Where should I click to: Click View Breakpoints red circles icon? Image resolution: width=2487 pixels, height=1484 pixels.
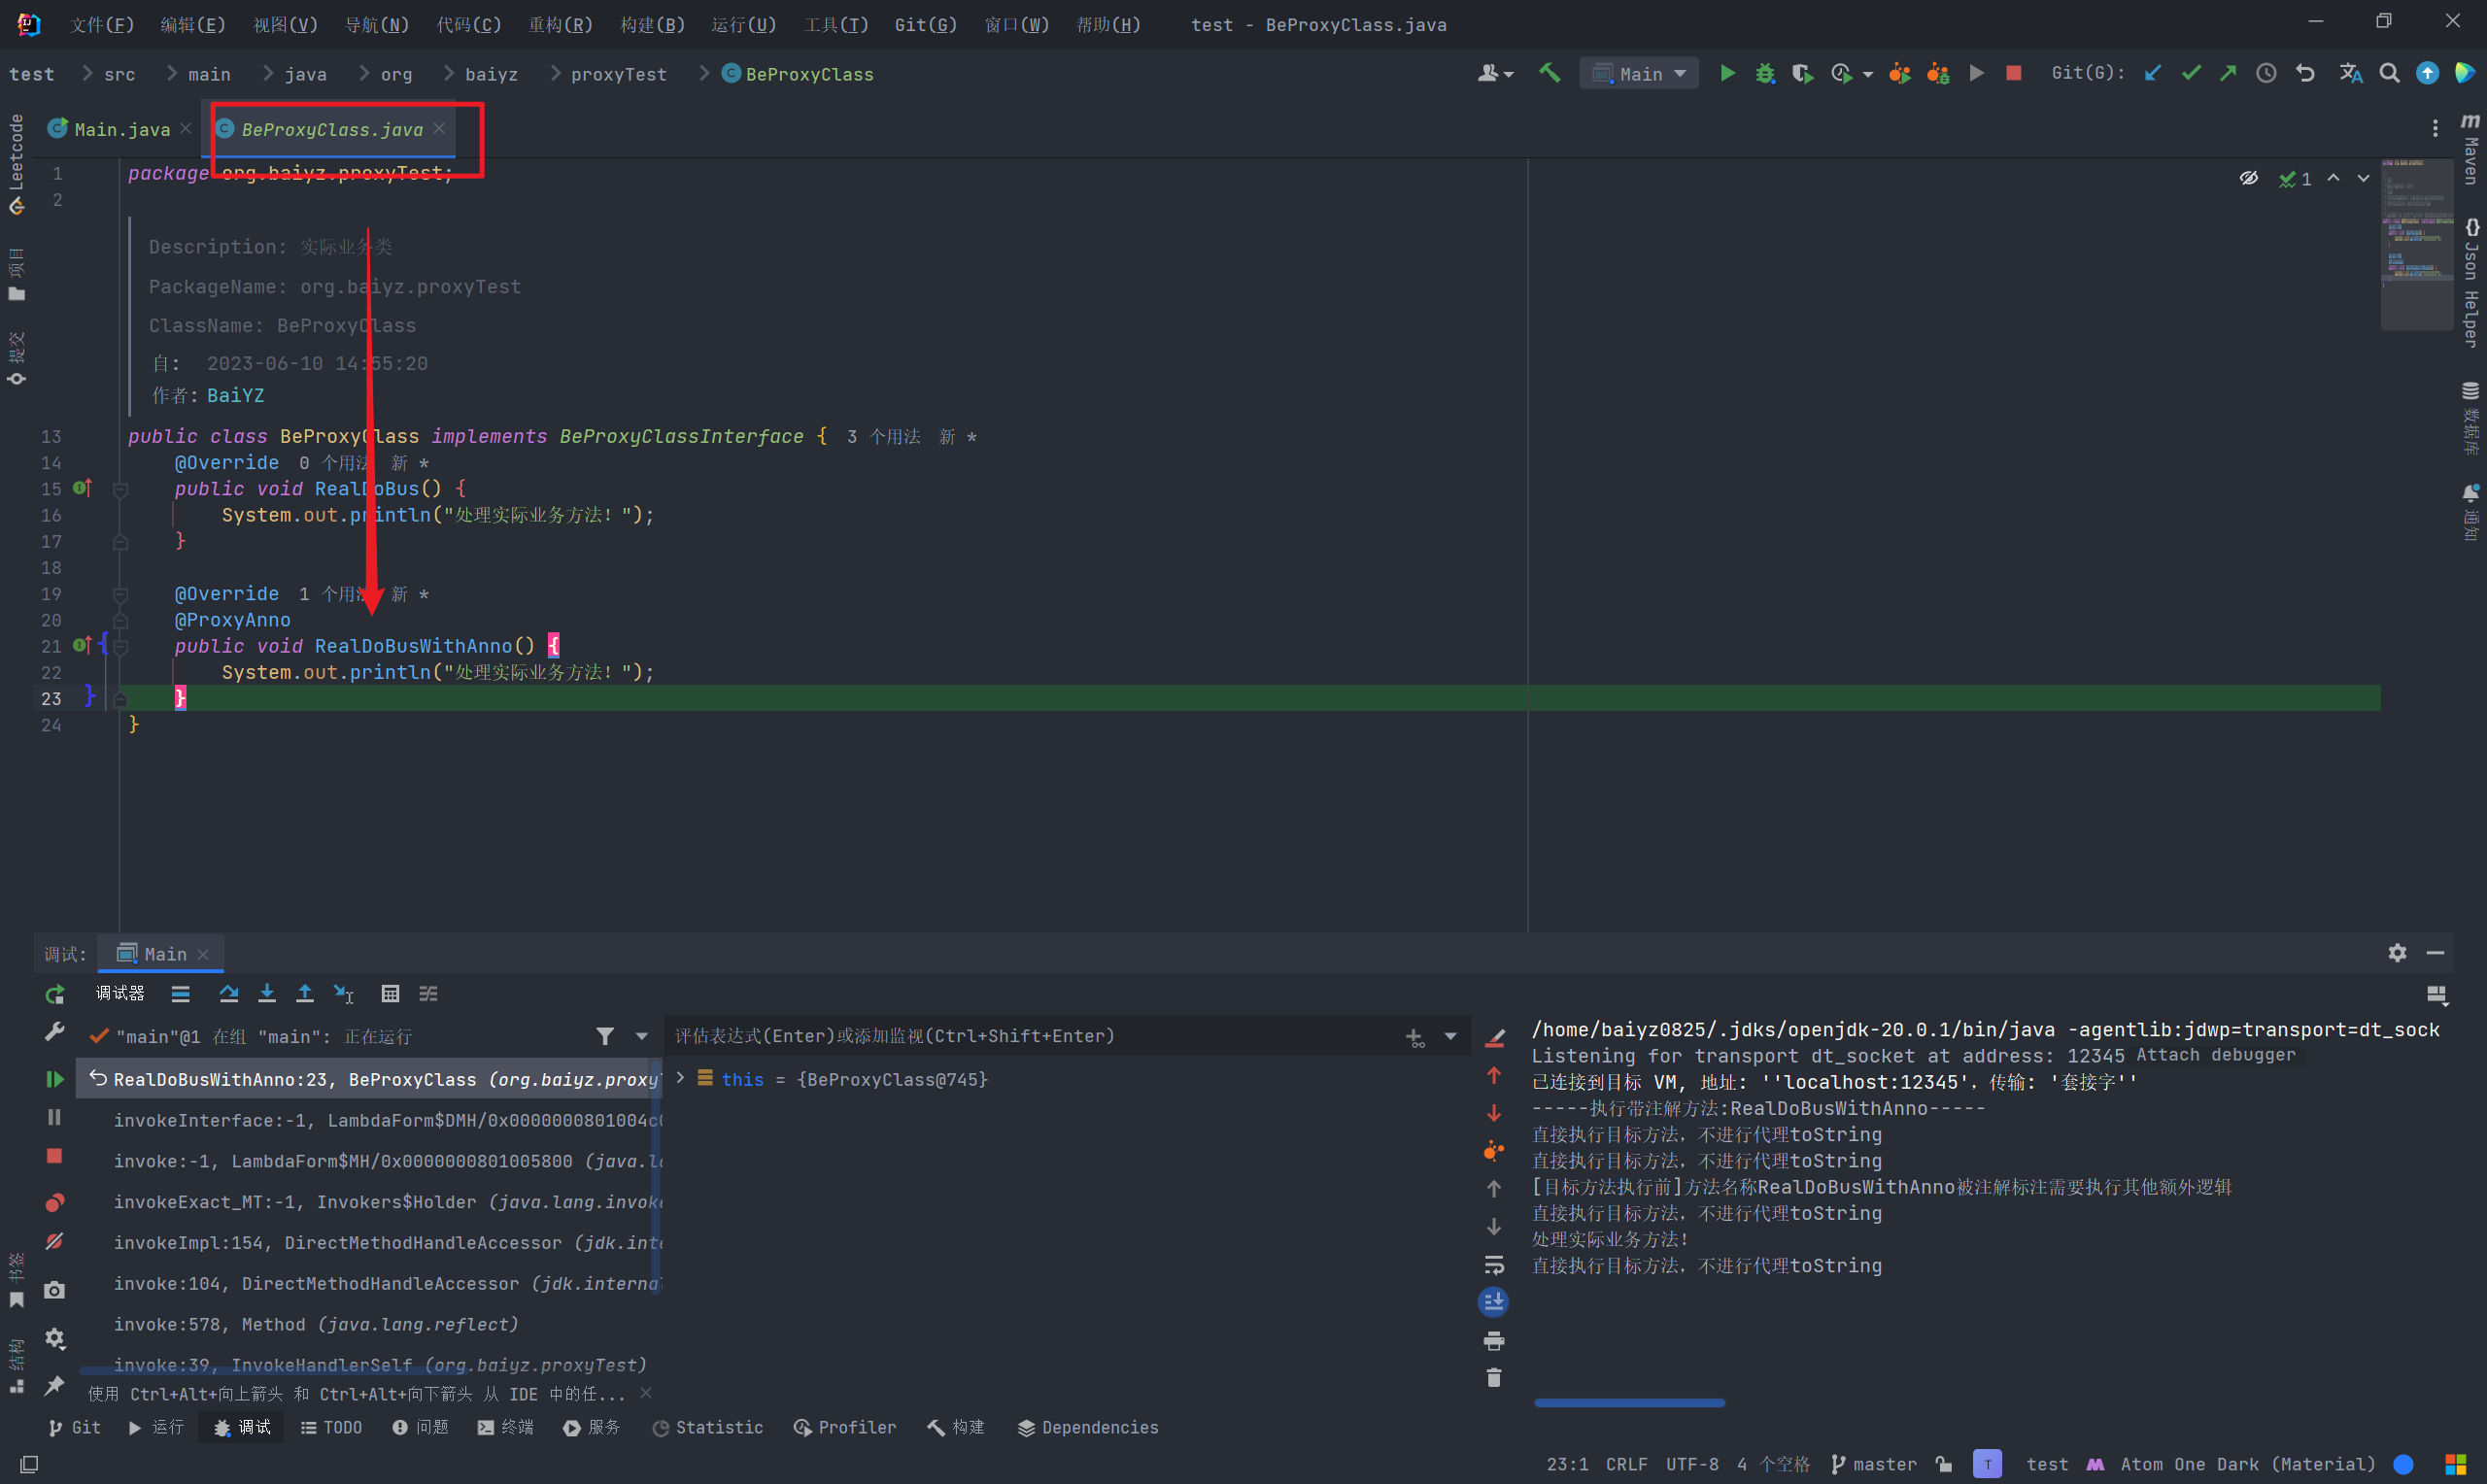55,1202
